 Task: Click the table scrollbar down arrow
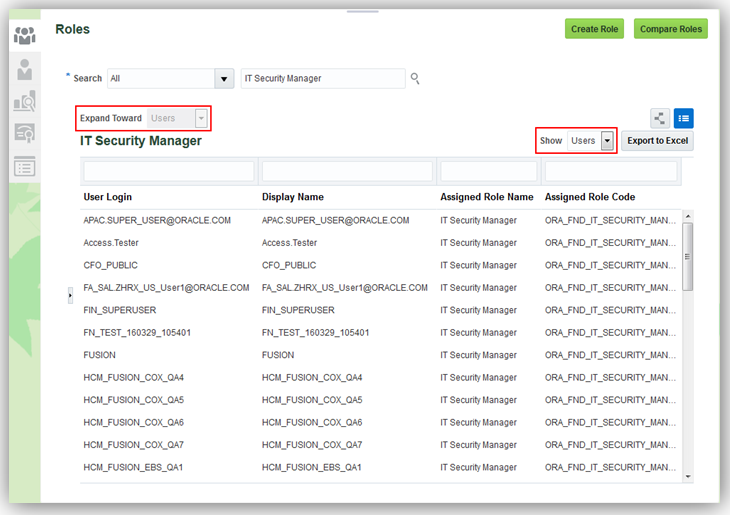point(688,477)
